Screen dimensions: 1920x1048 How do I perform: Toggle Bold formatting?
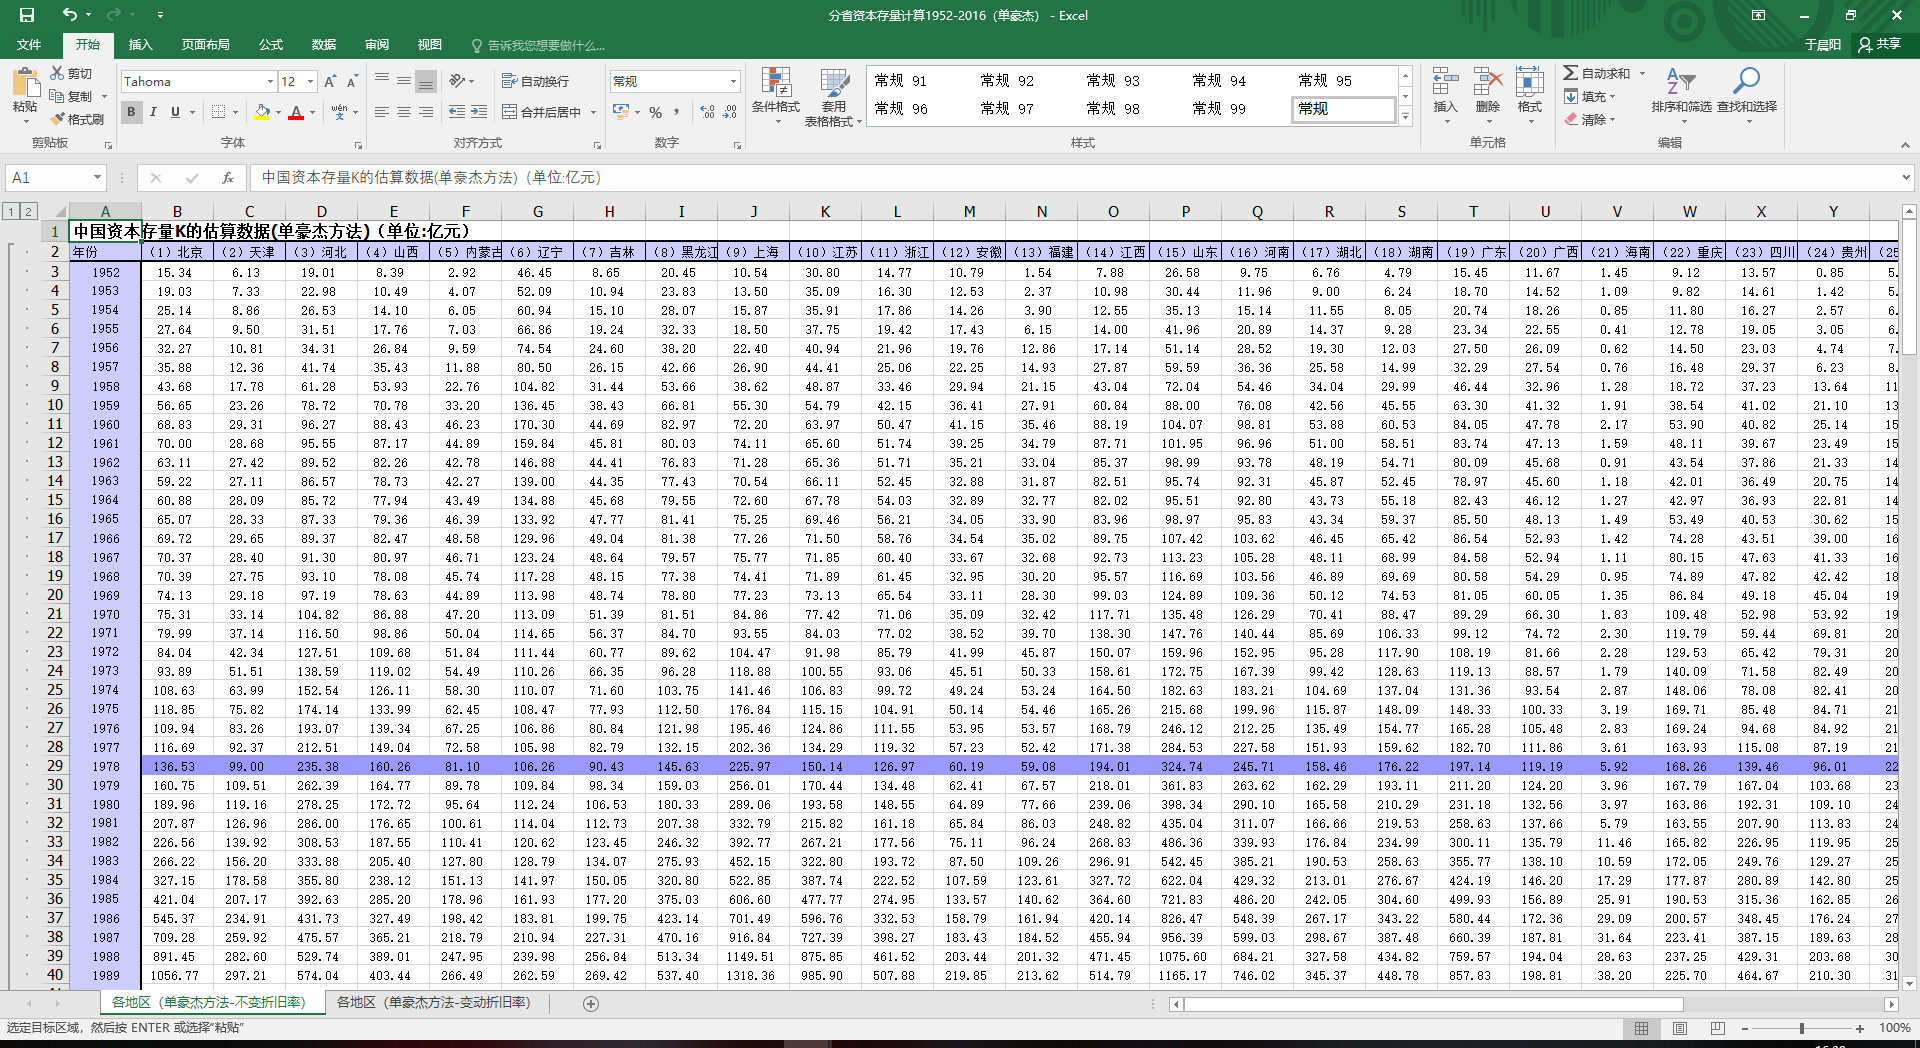(x=131, y=112)
